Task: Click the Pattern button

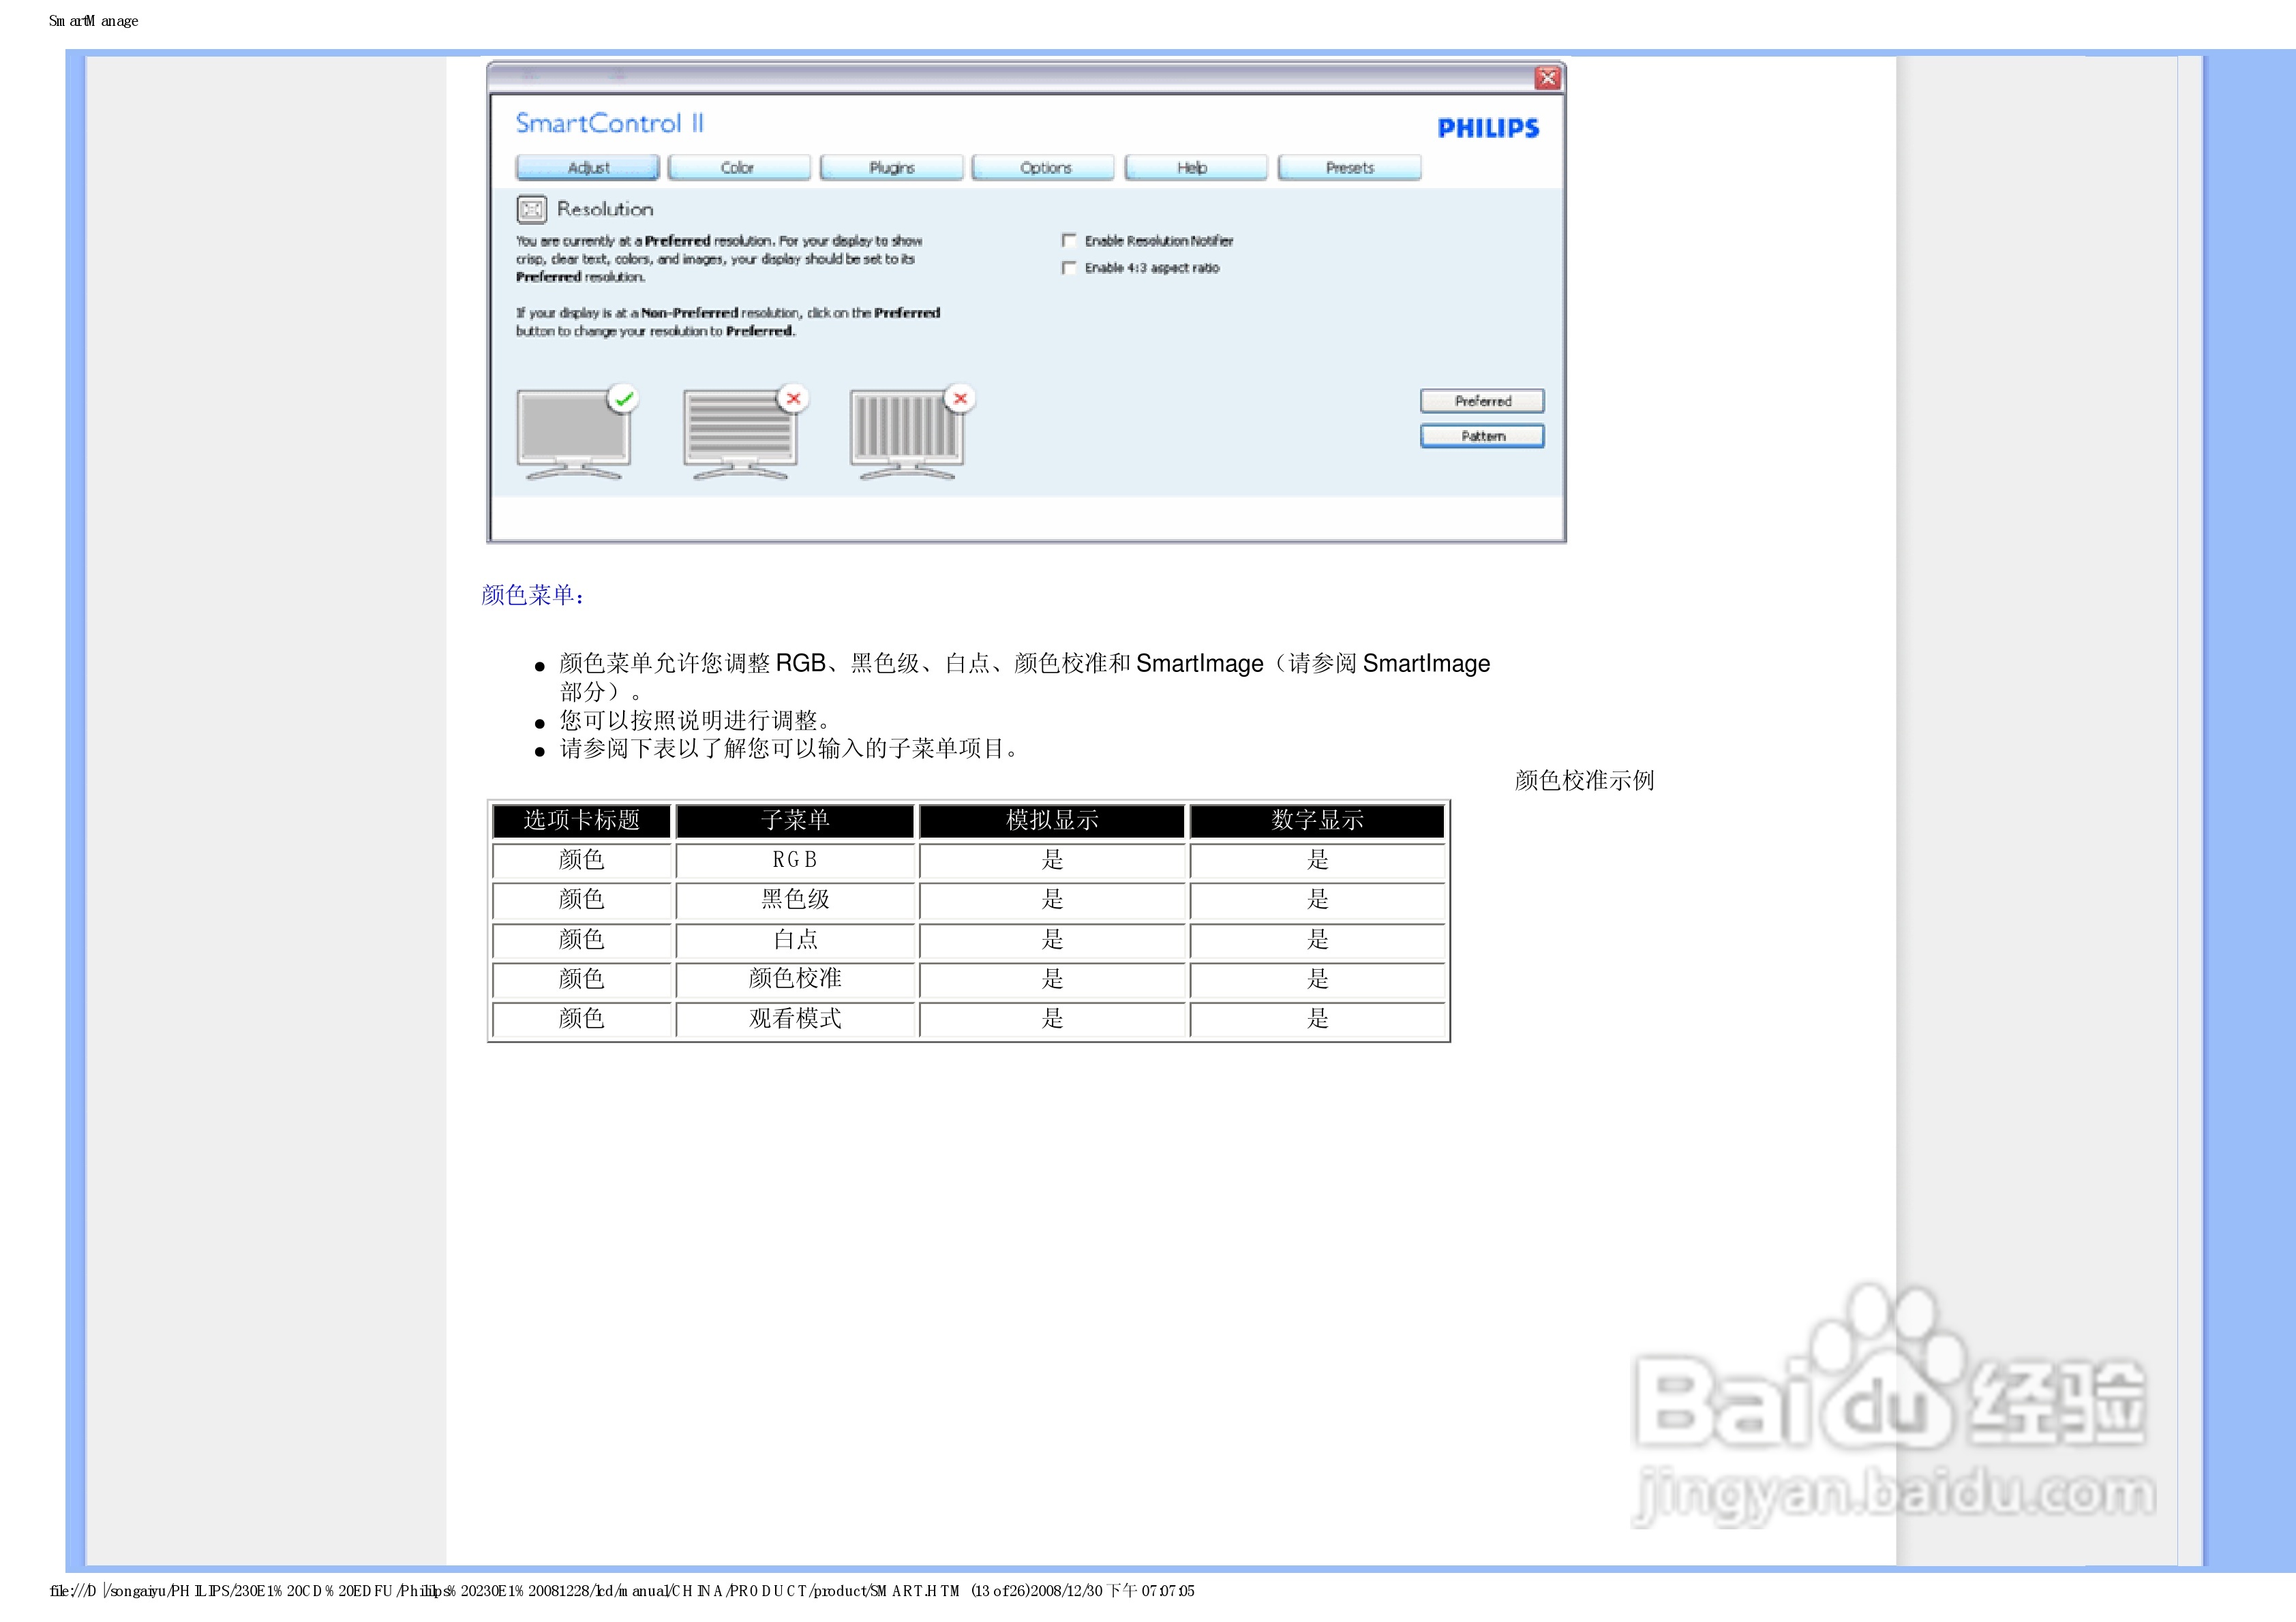Action: (1482, 436)
